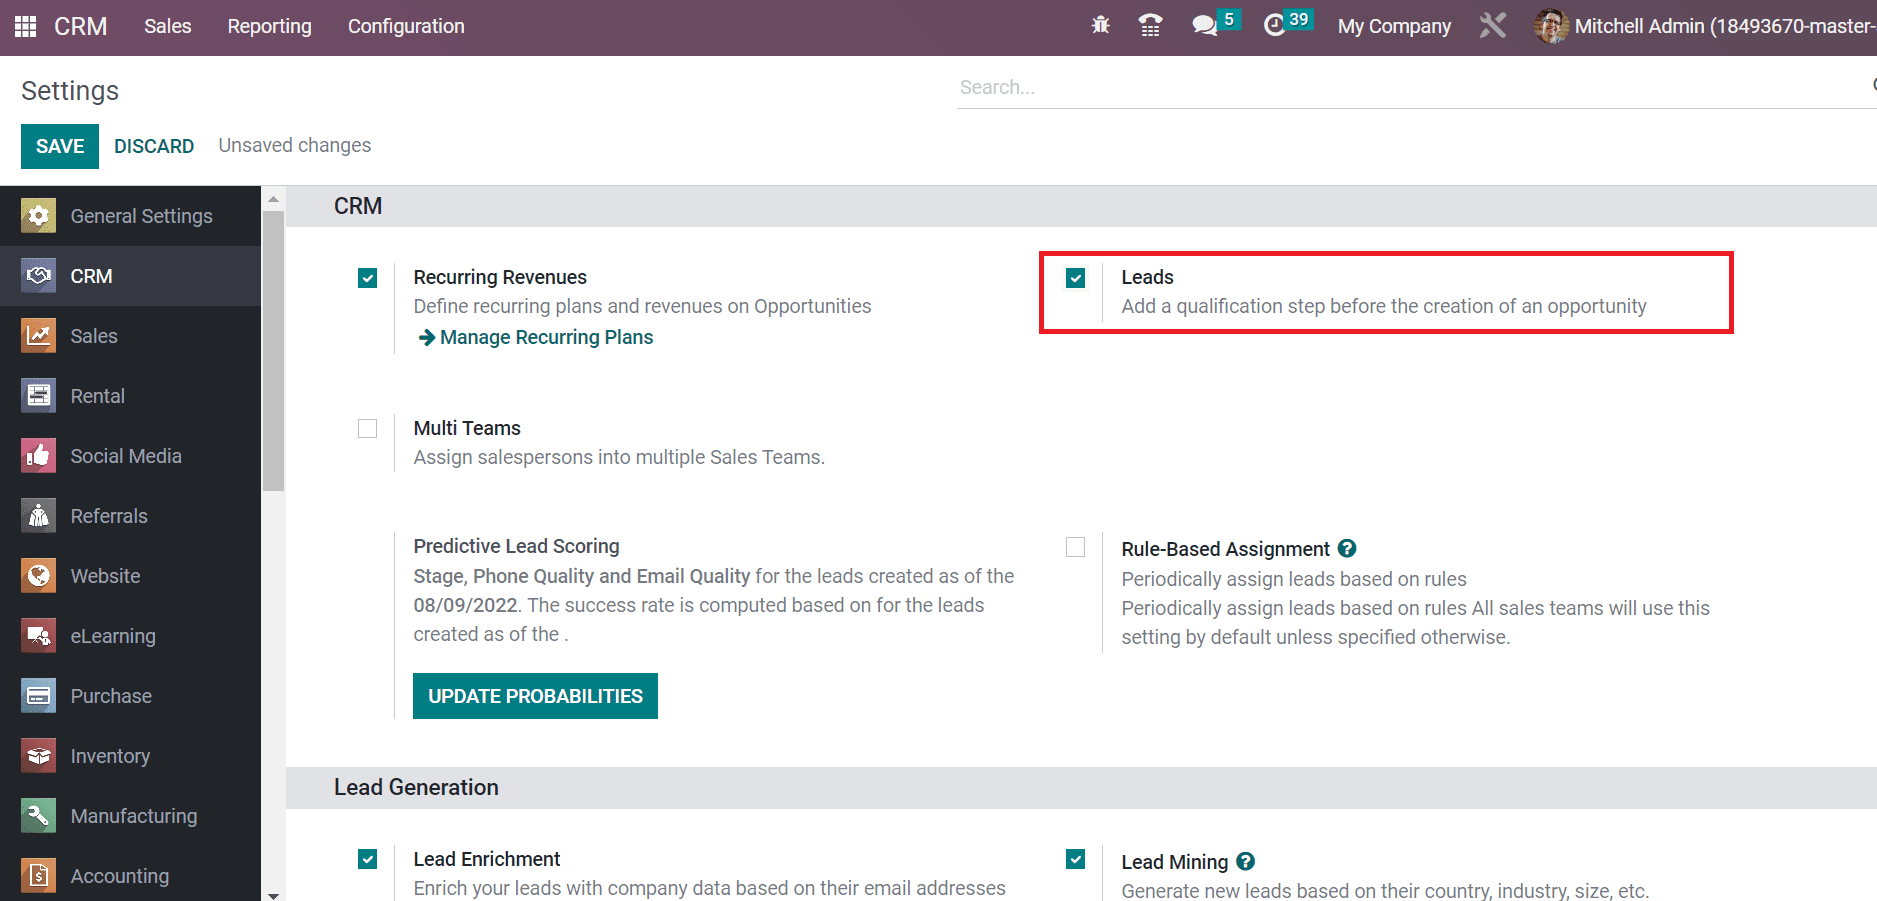Open the My Company switcher
The height and width of the screenshot is (901, 1877).
pyautogui.click(x=1394, y=26)
